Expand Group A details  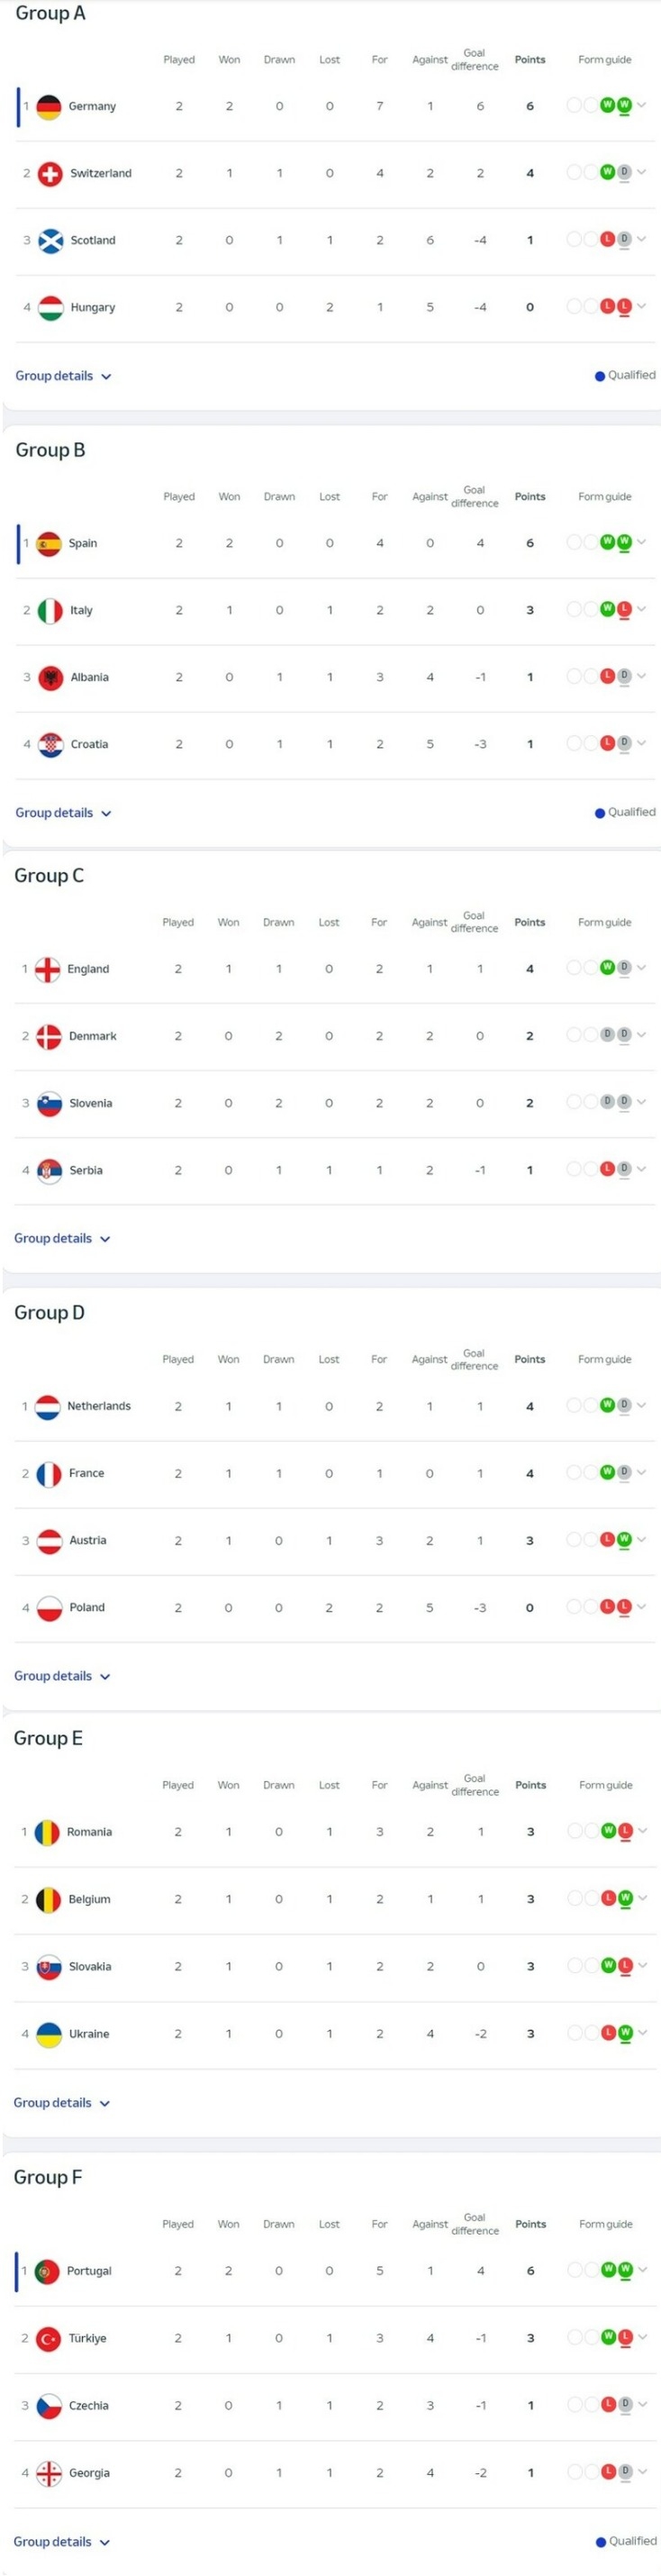(x=63, y=376)
